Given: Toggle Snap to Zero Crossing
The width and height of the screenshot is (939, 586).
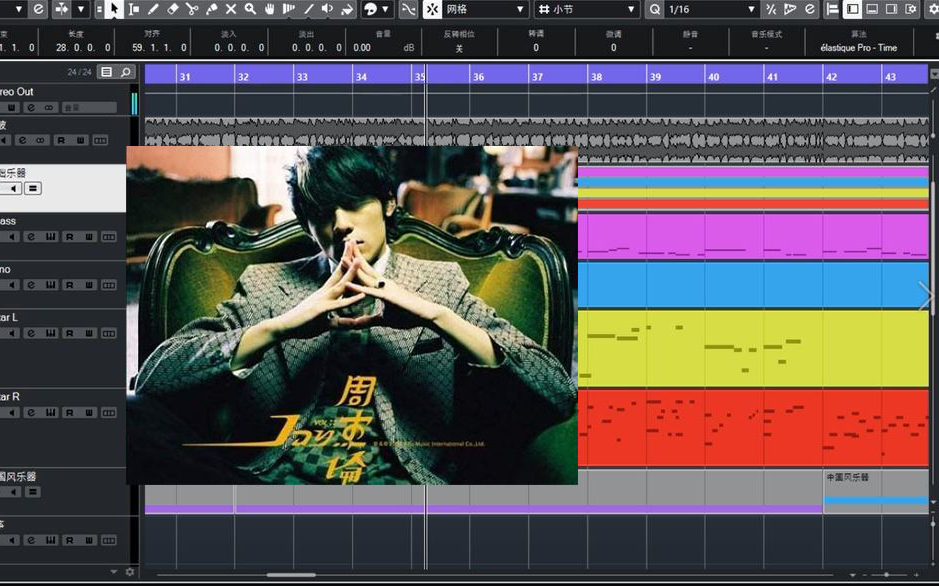Looking at the screenshot, I should tap(408, 9).
